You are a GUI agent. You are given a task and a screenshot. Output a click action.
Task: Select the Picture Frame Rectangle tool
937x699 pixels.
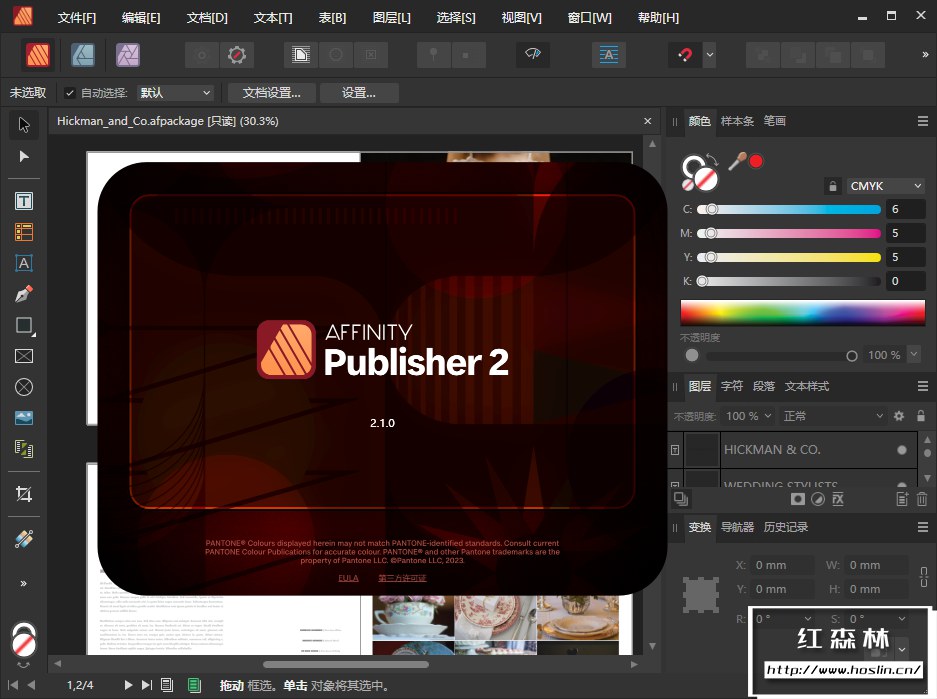click(x=24, y=356)
